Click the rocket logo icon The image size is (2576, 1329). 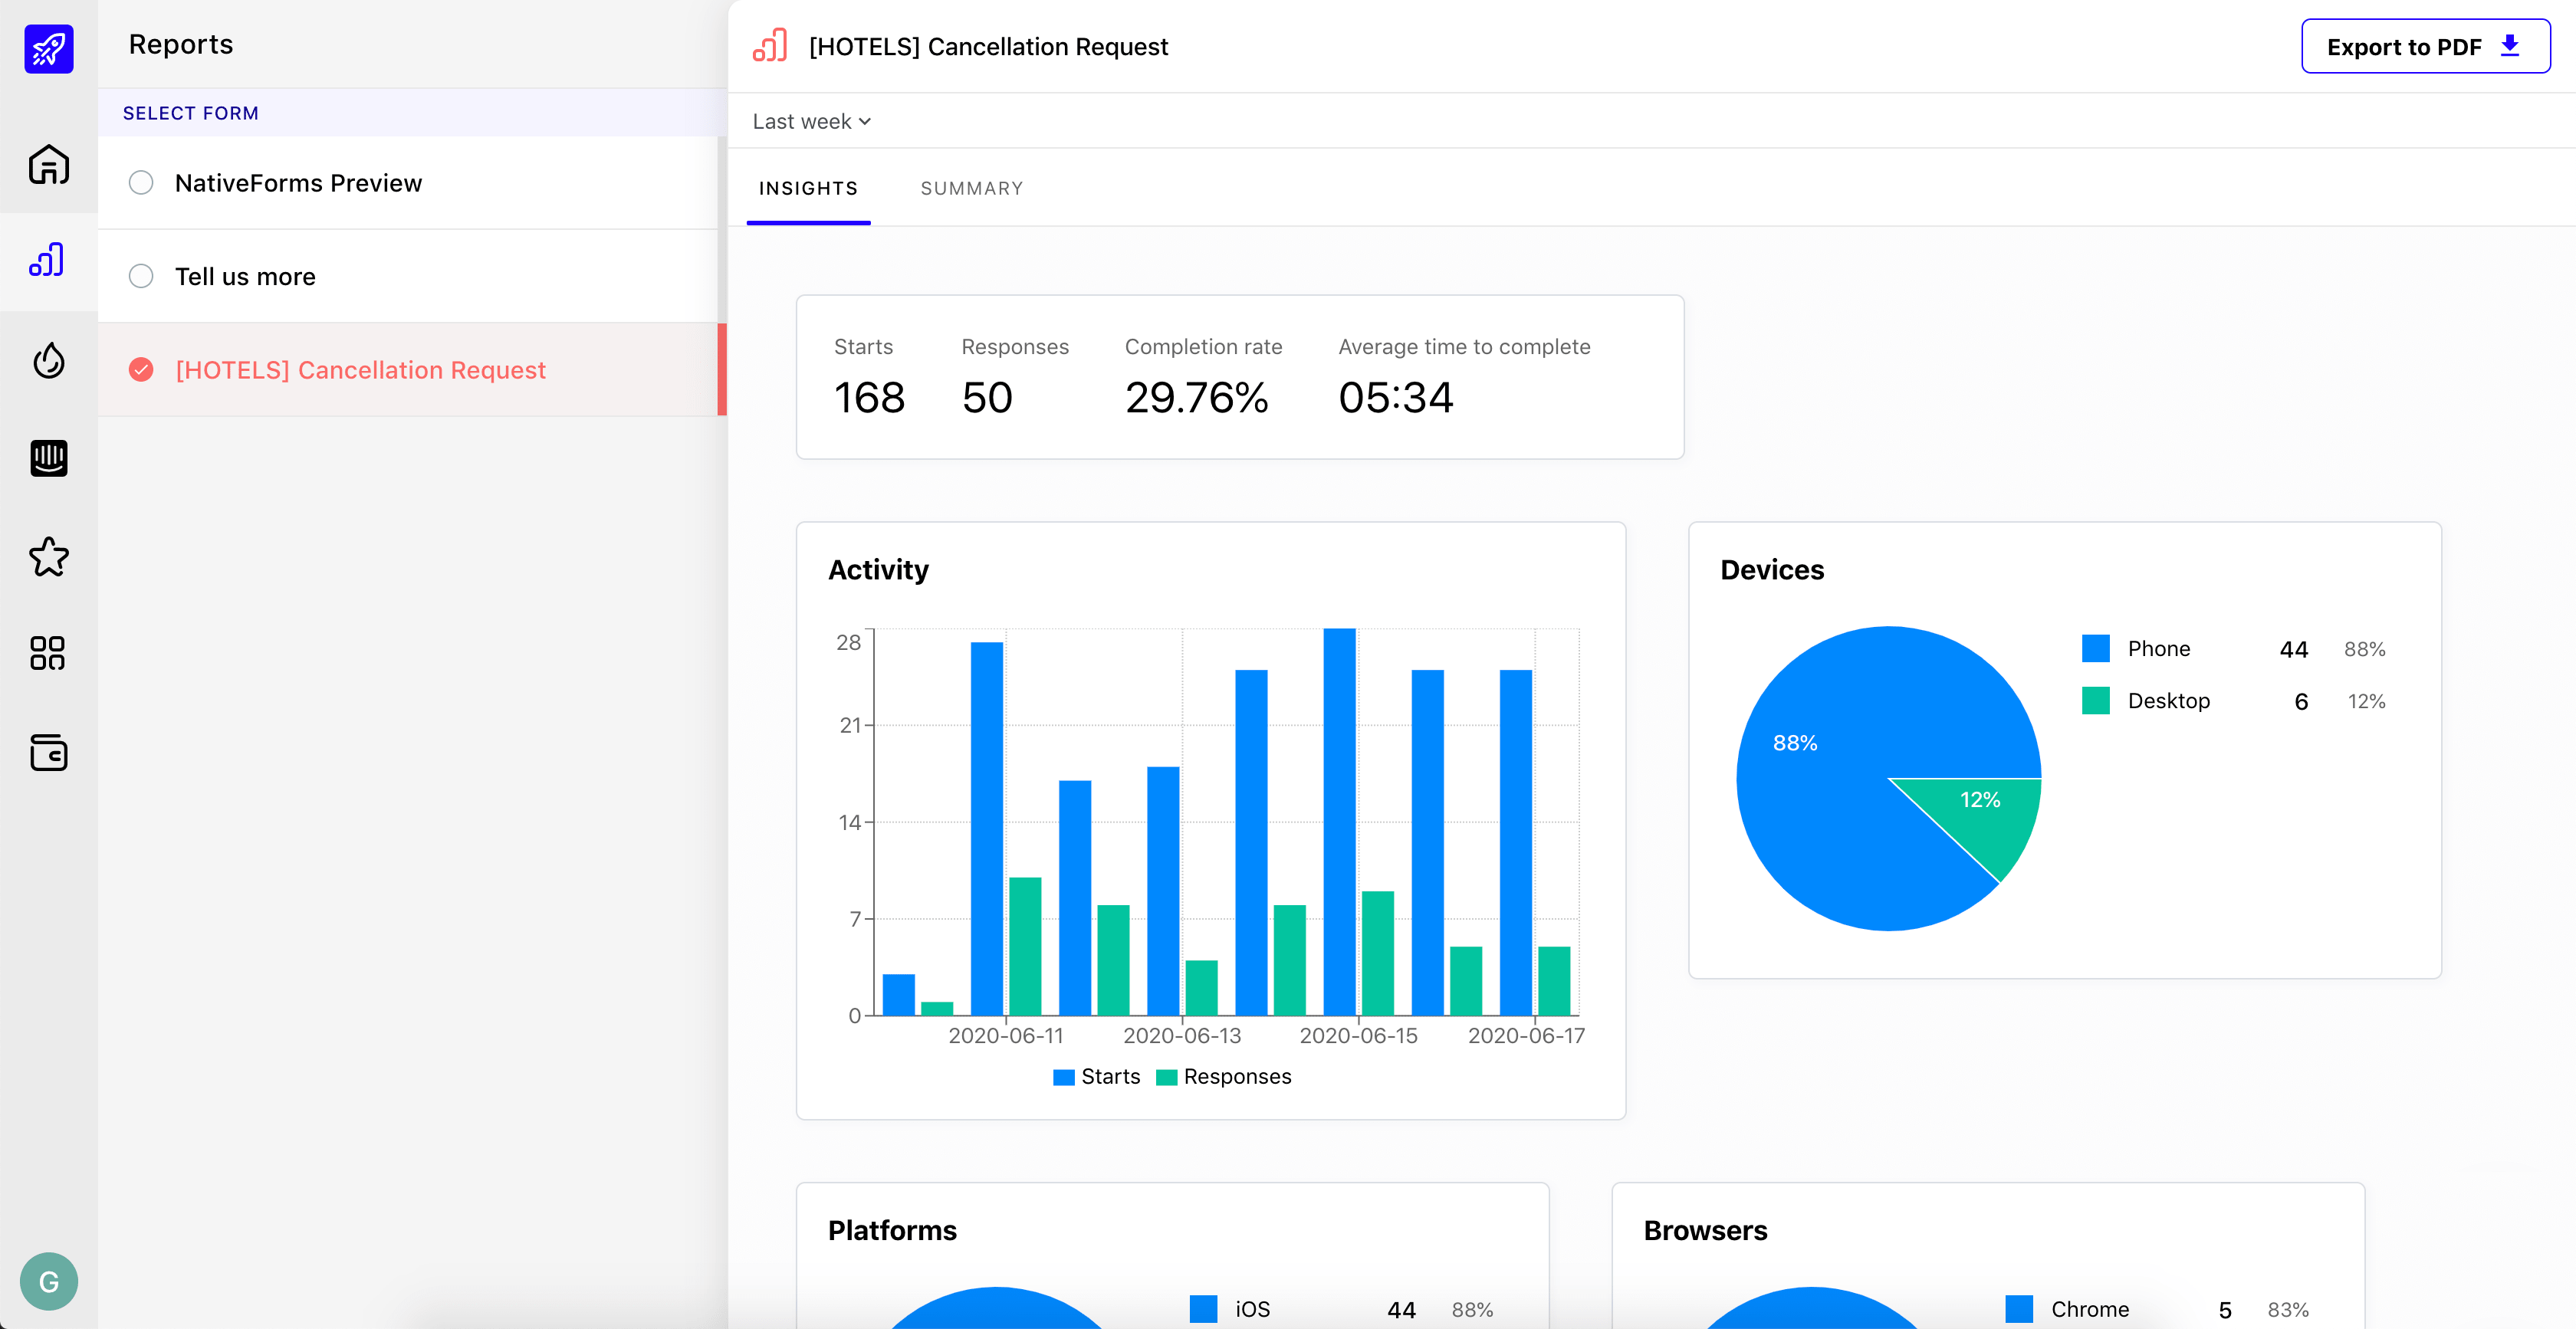pos(48,48)
